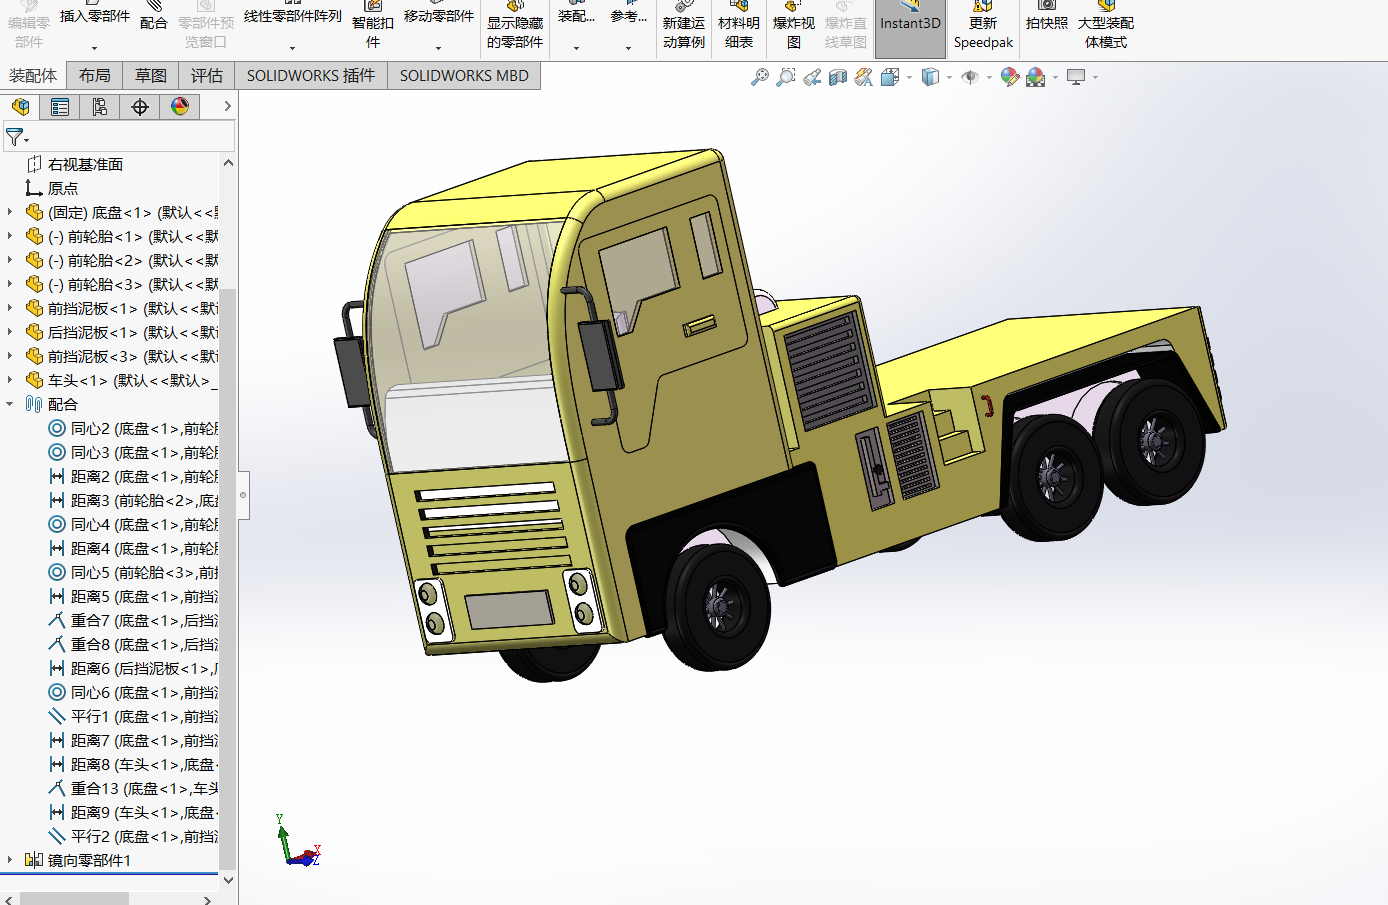
Task: Open SOLIDWORKS 插件 tab
Action: tap(311, 76)
